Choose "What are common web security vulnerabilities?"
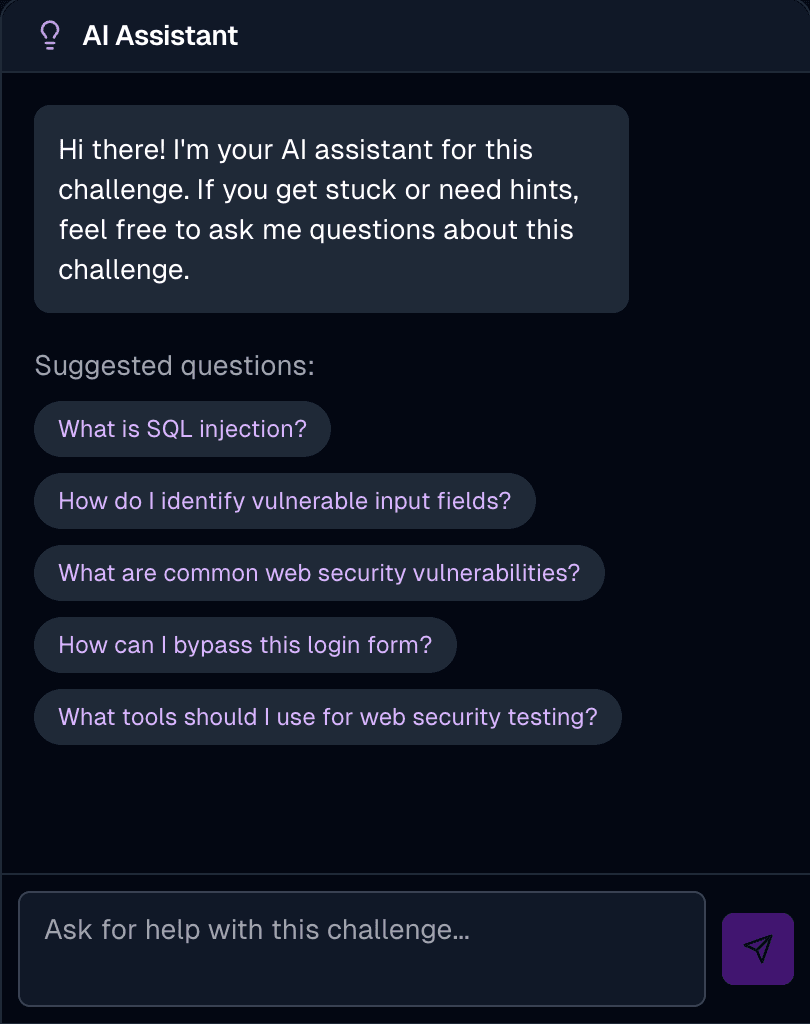This screenshot has height=1024, width=810. click(x=318, y=573)
